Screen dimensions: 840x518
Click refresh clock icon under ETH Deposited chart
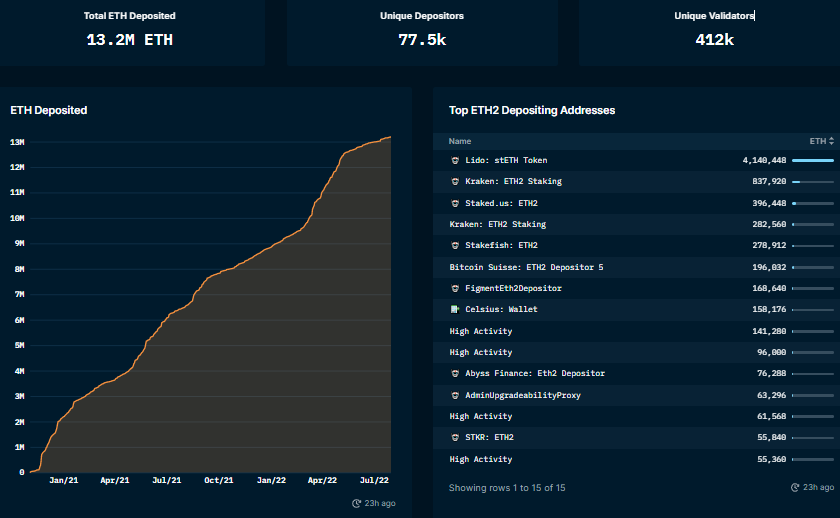coord(357,503)
